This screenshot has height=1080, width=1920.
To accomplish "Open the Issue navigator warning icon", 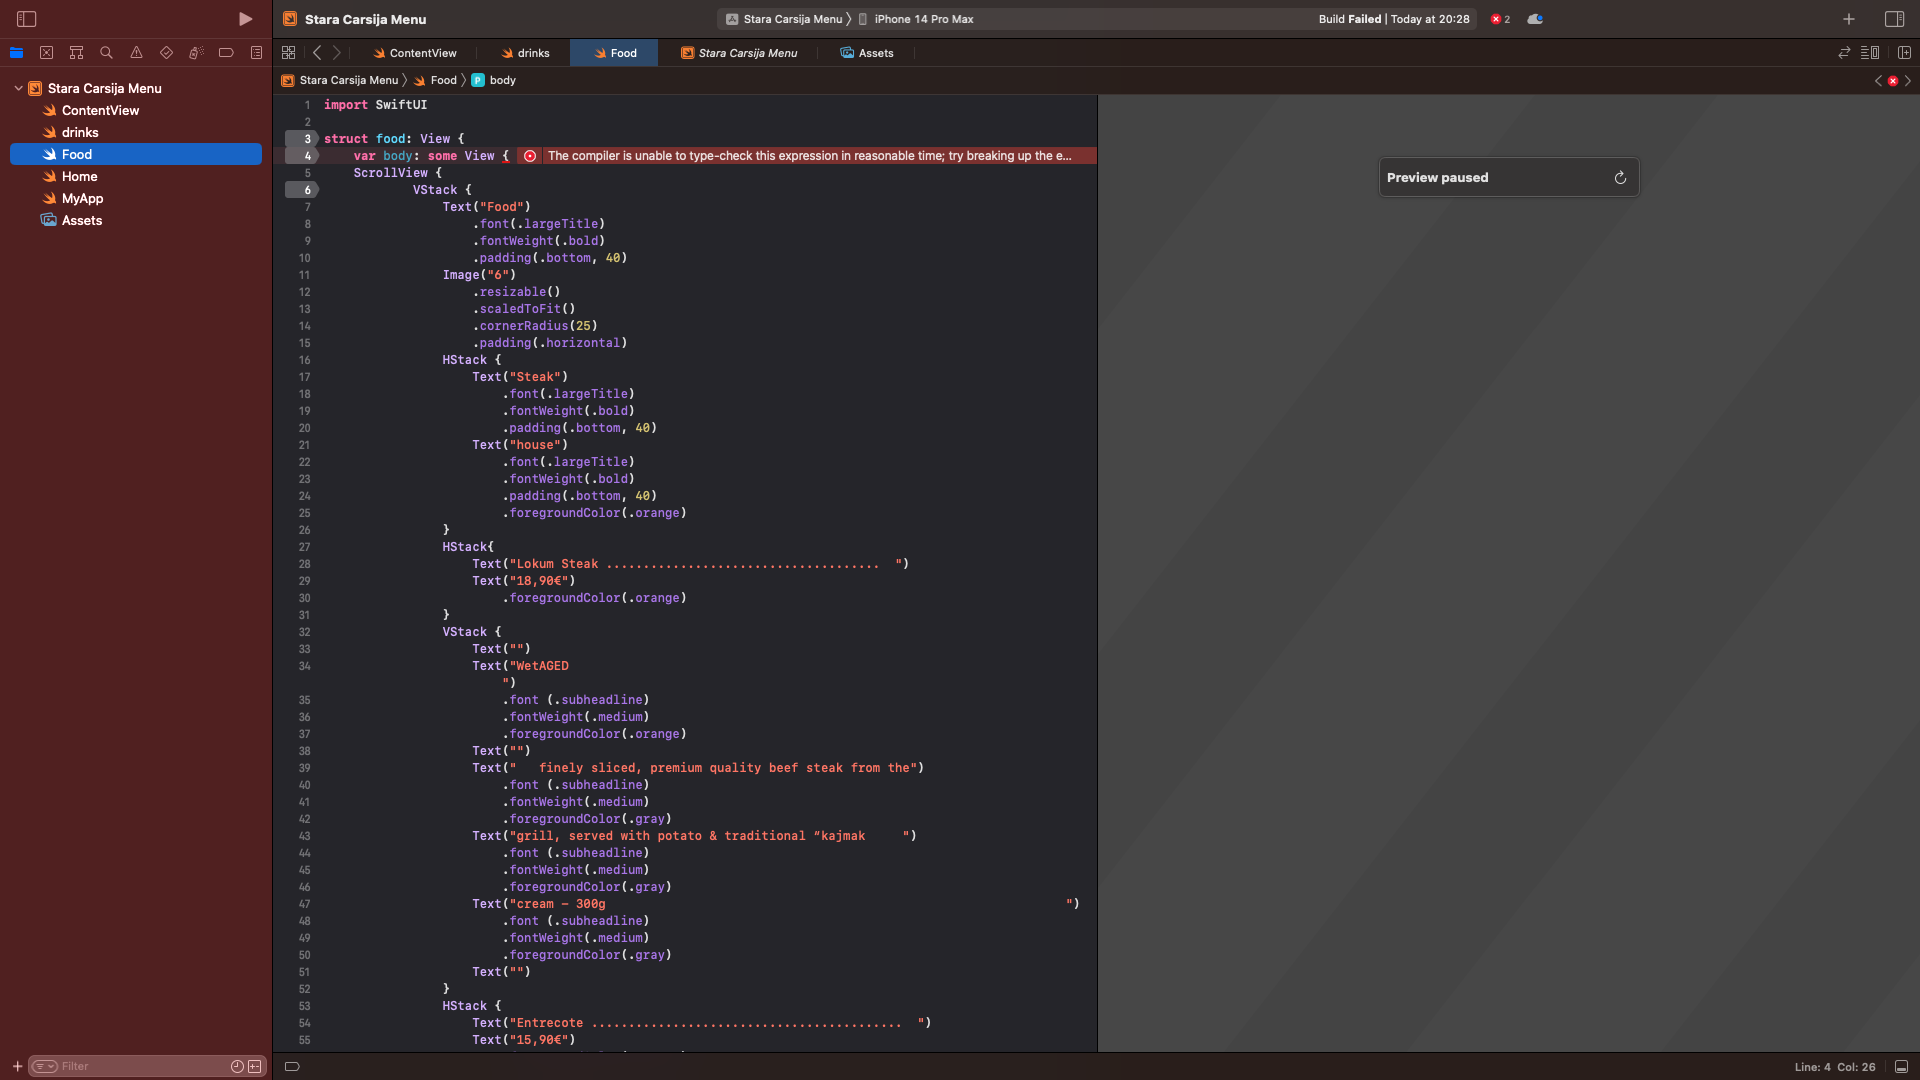I will point(136,53).
